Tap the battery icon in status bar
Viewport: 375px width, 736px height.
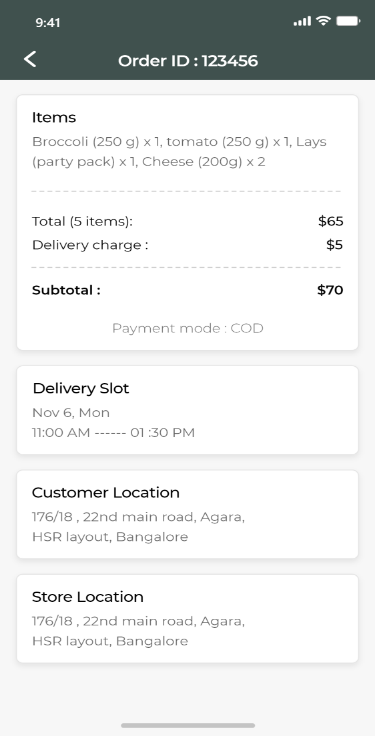tap(348, 21)
